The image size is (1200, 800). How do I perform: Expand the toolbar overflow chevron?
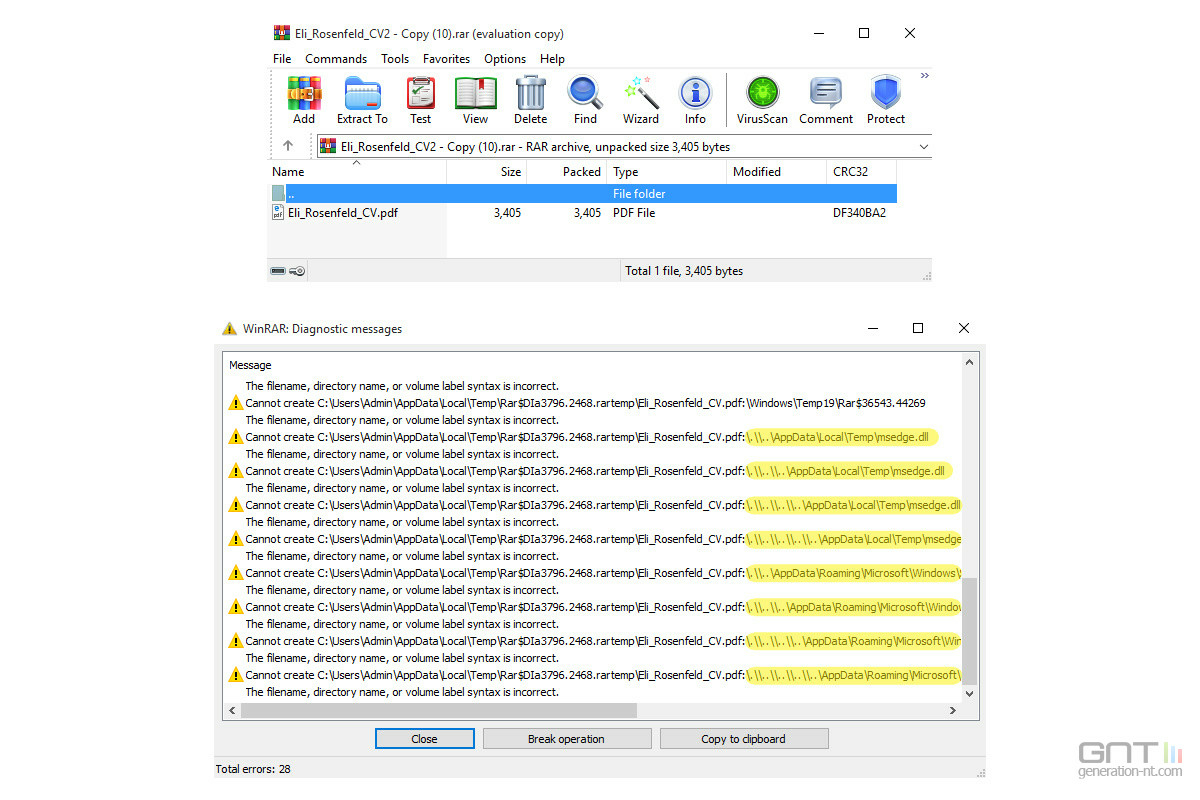click(925, 76)
